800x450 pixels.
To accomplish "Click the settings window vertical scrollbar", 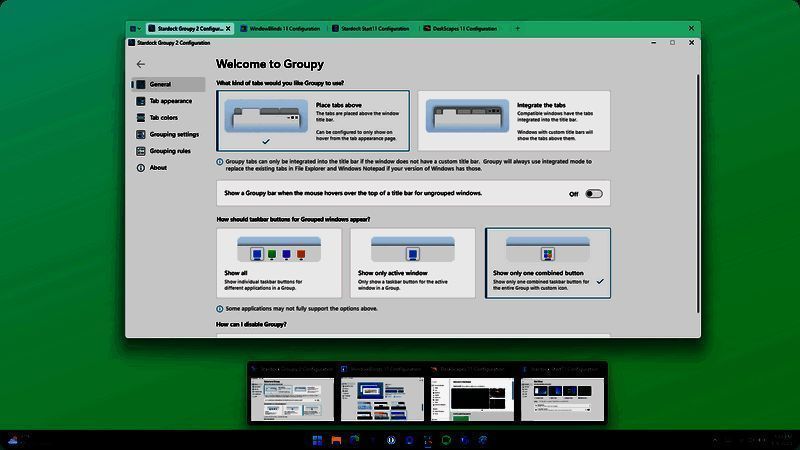I will 697,194.
